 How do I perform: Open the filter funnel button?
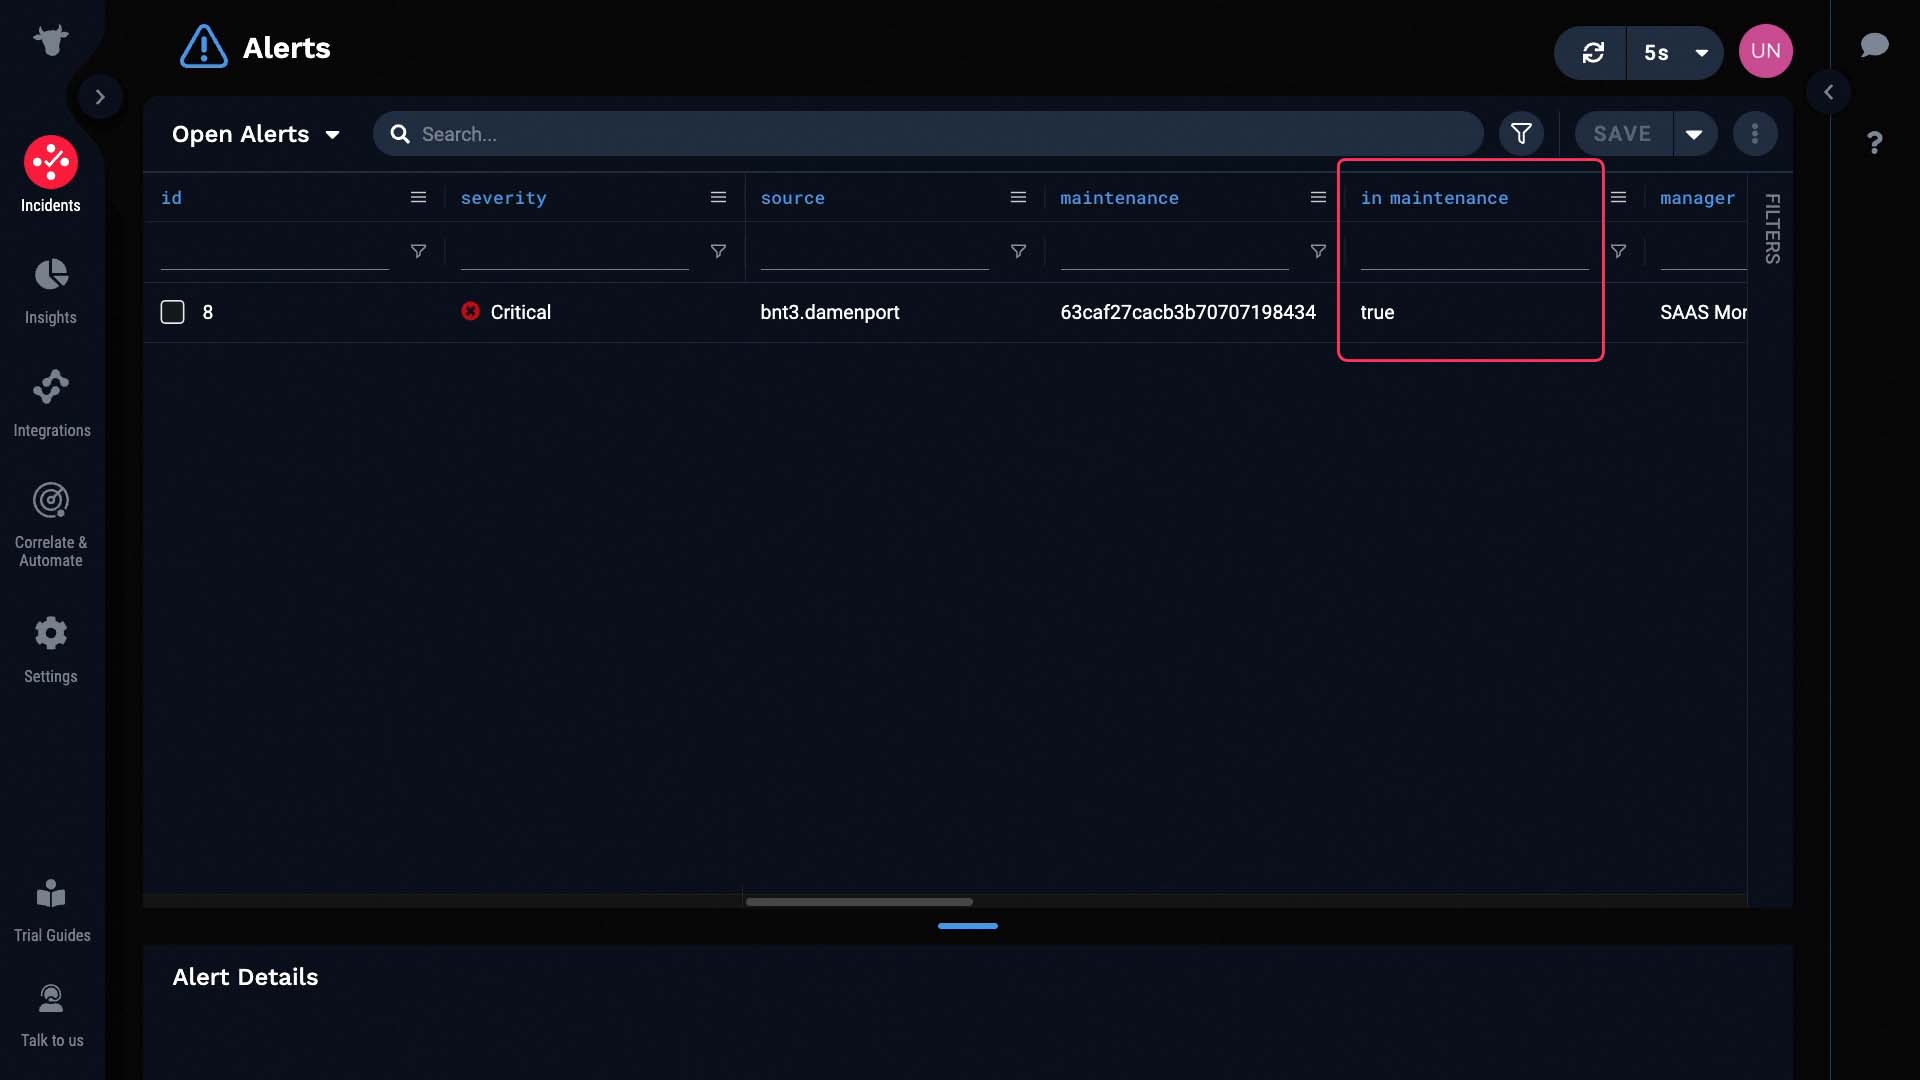coord(1521,134)
